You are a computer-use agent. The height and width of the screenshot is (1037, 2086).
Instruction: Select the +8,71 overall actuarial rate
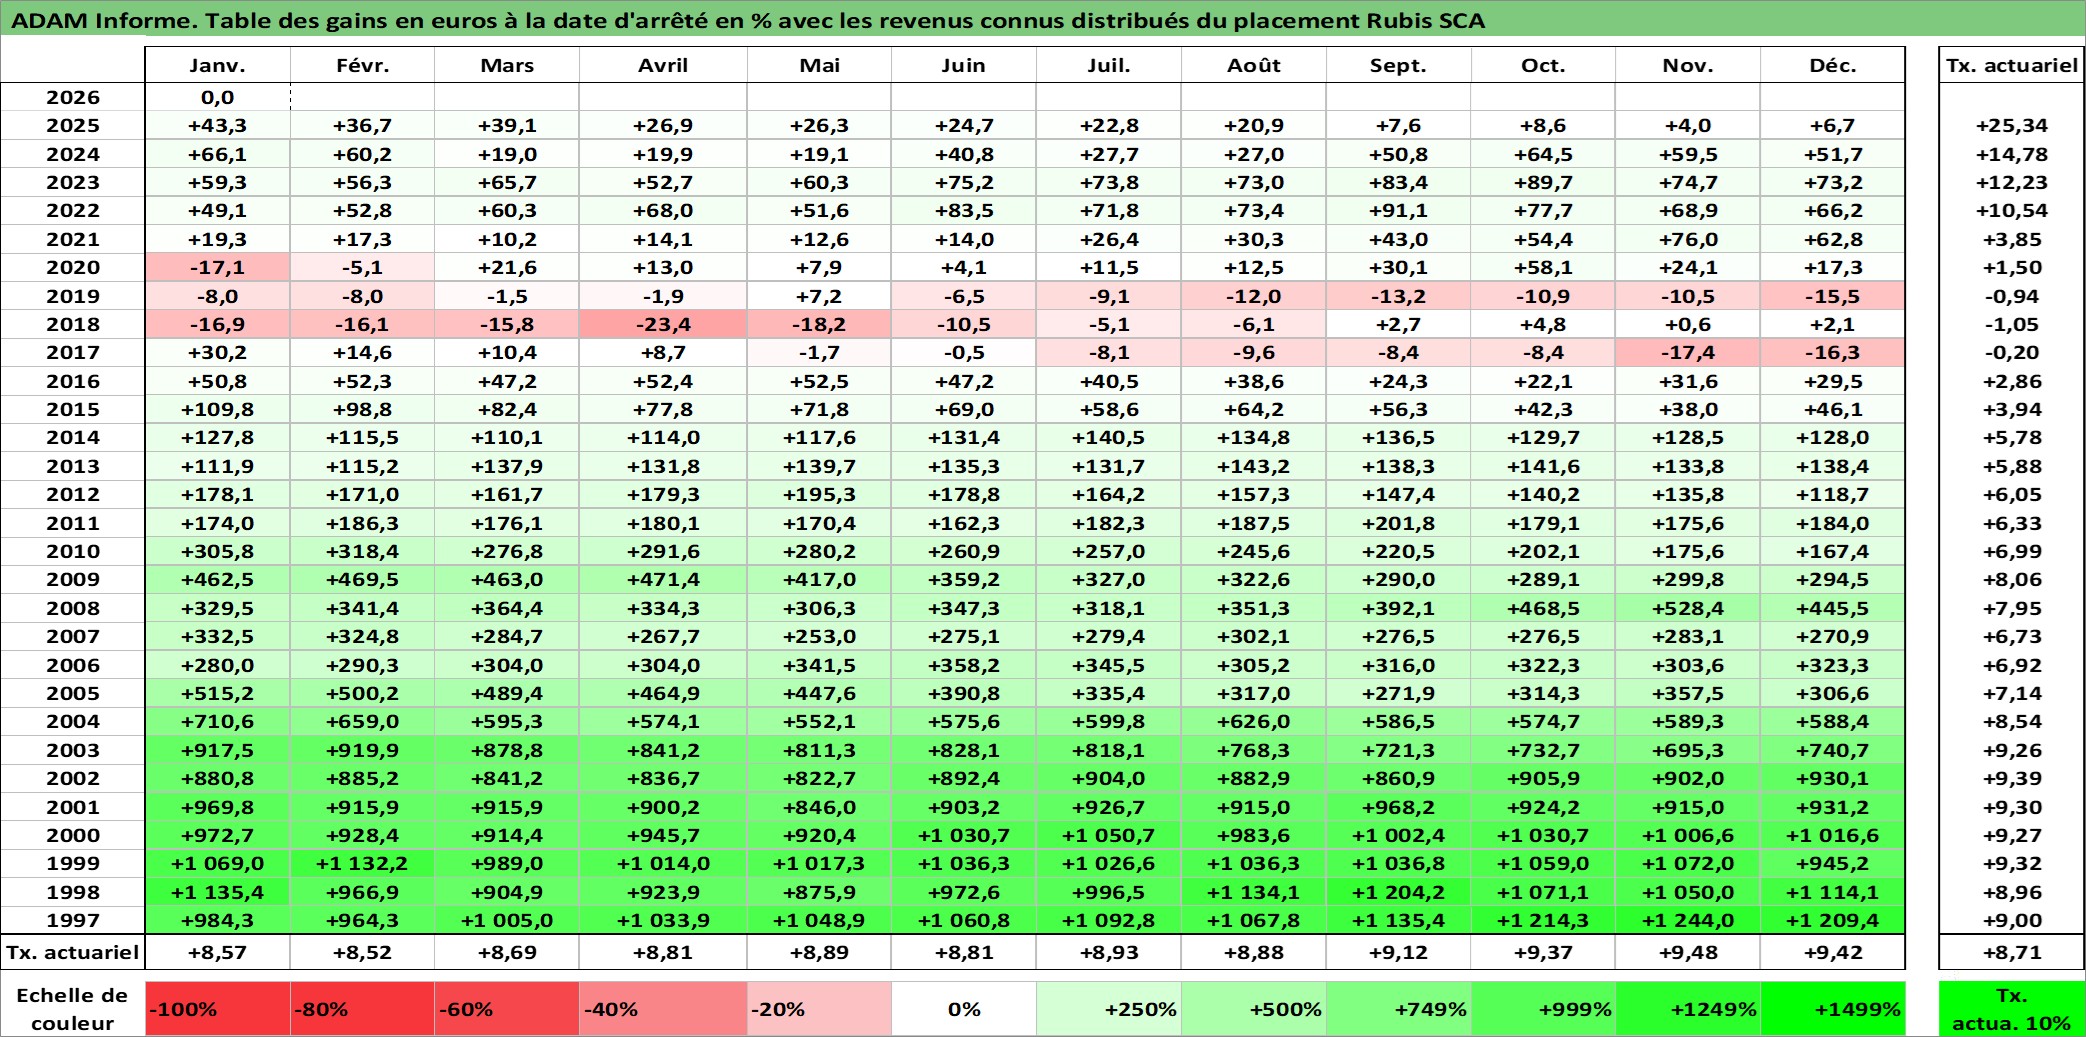(2012, 952)
